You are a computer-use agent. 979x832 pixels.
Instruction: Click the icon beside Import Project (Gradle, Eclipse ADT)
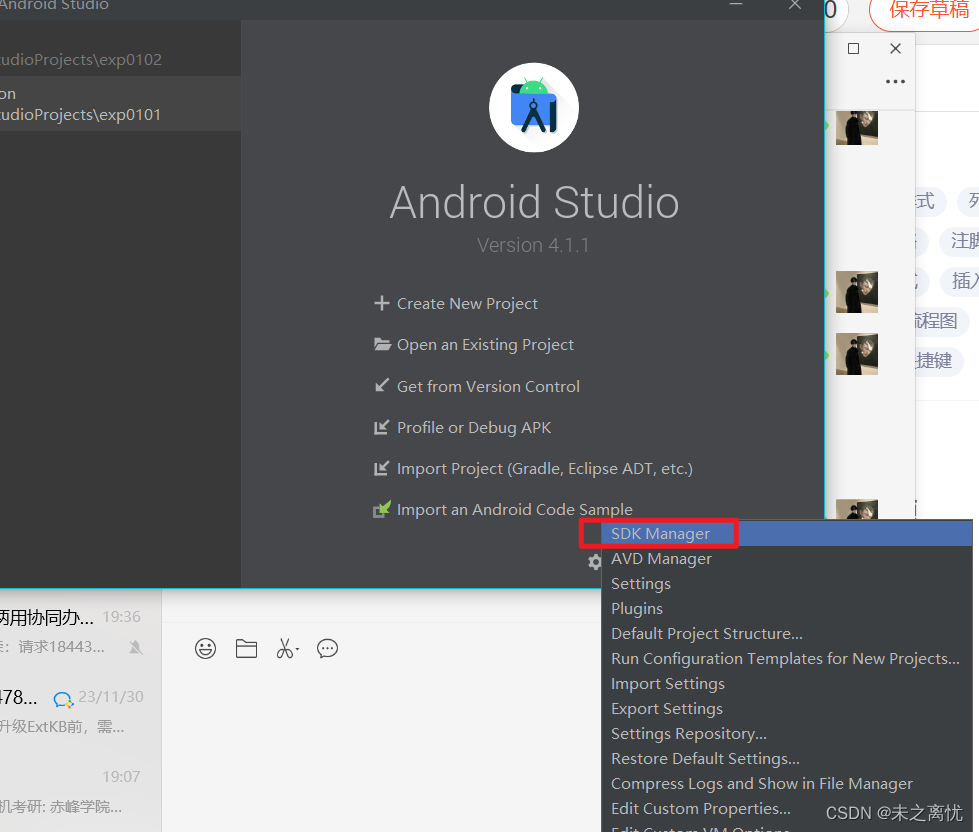coord(381,468)
